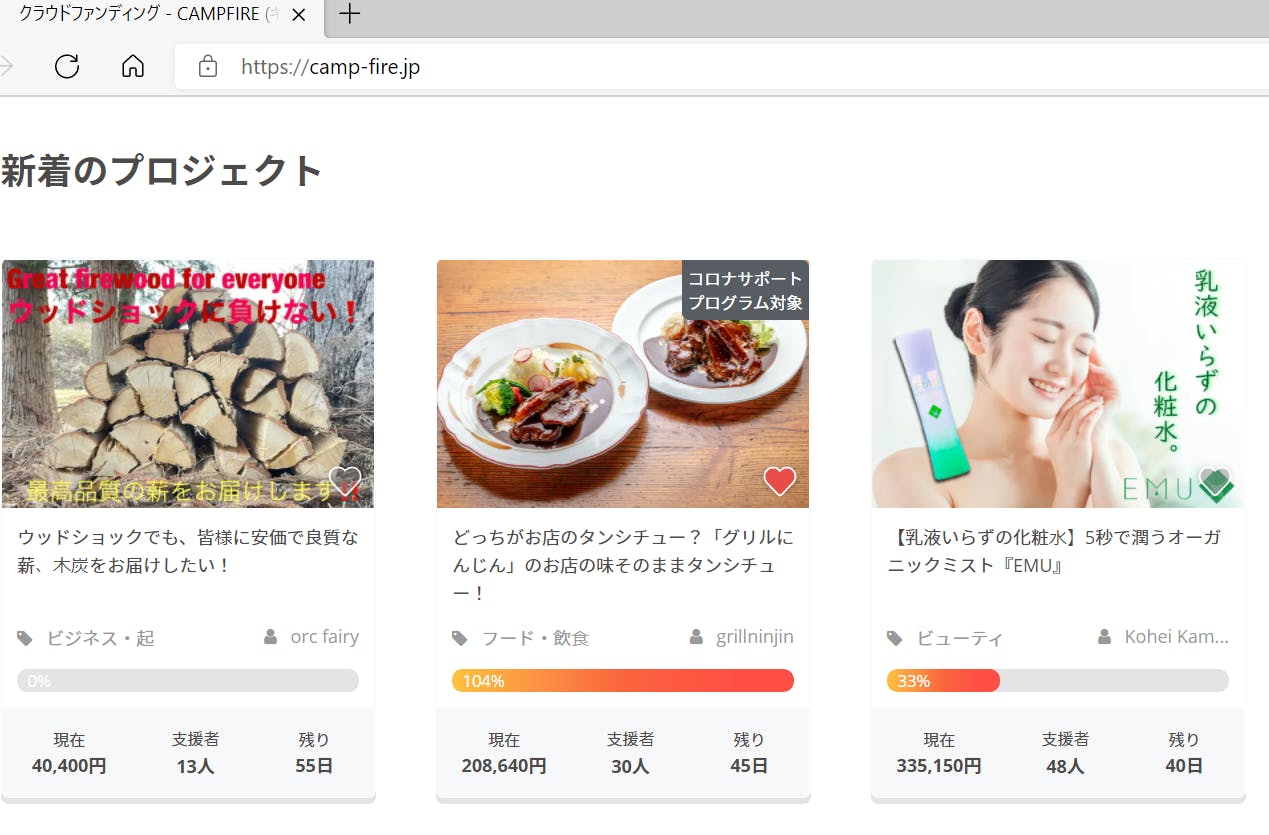1269x835 pixels.
Task: Click the tag icon beside ビューティ
Action: 895,638
